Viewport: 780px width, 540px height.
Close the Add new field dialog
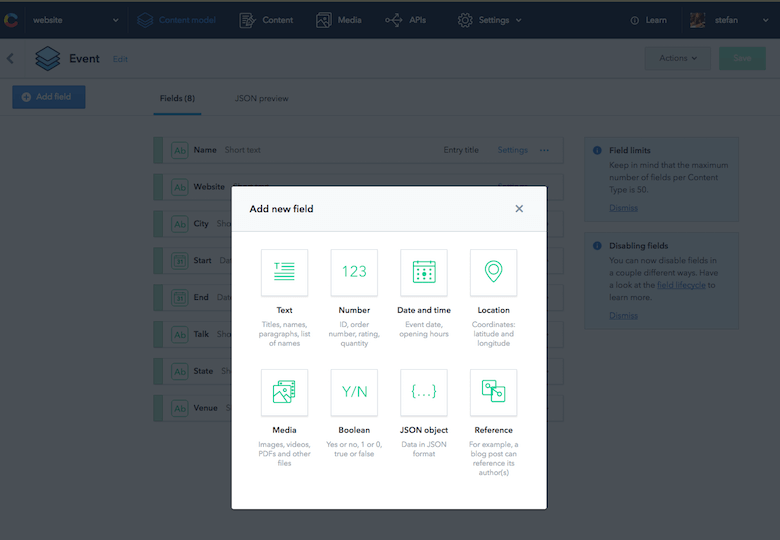(519, 209)
